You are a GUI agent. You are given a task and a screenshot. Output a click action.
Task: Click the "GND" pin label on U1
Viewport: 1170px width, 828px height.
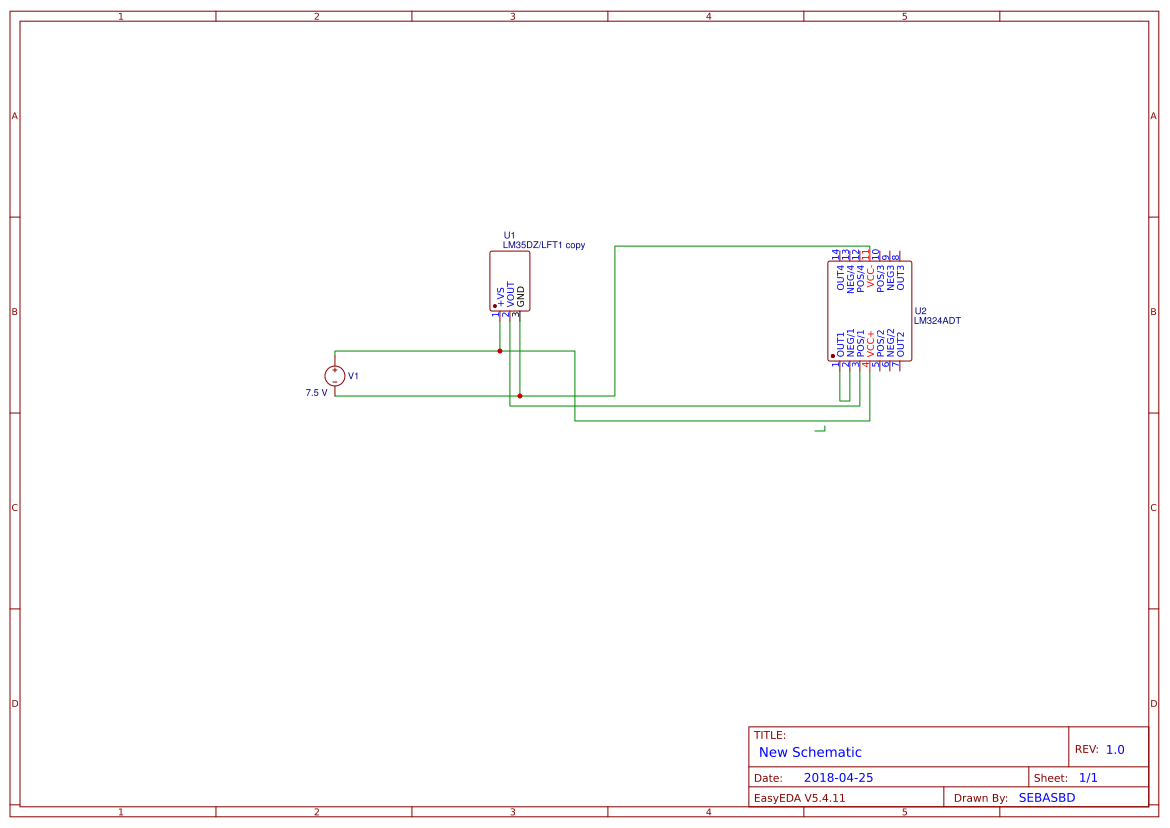(521, 296)
